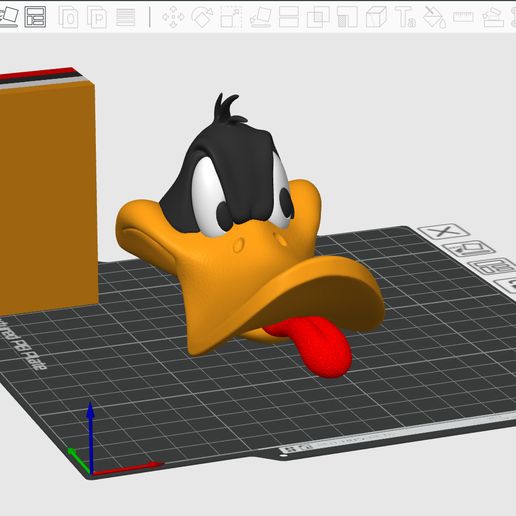516x516 pixels.
Task: Click the plate arrange objects icon
Action: click(493, 266)
